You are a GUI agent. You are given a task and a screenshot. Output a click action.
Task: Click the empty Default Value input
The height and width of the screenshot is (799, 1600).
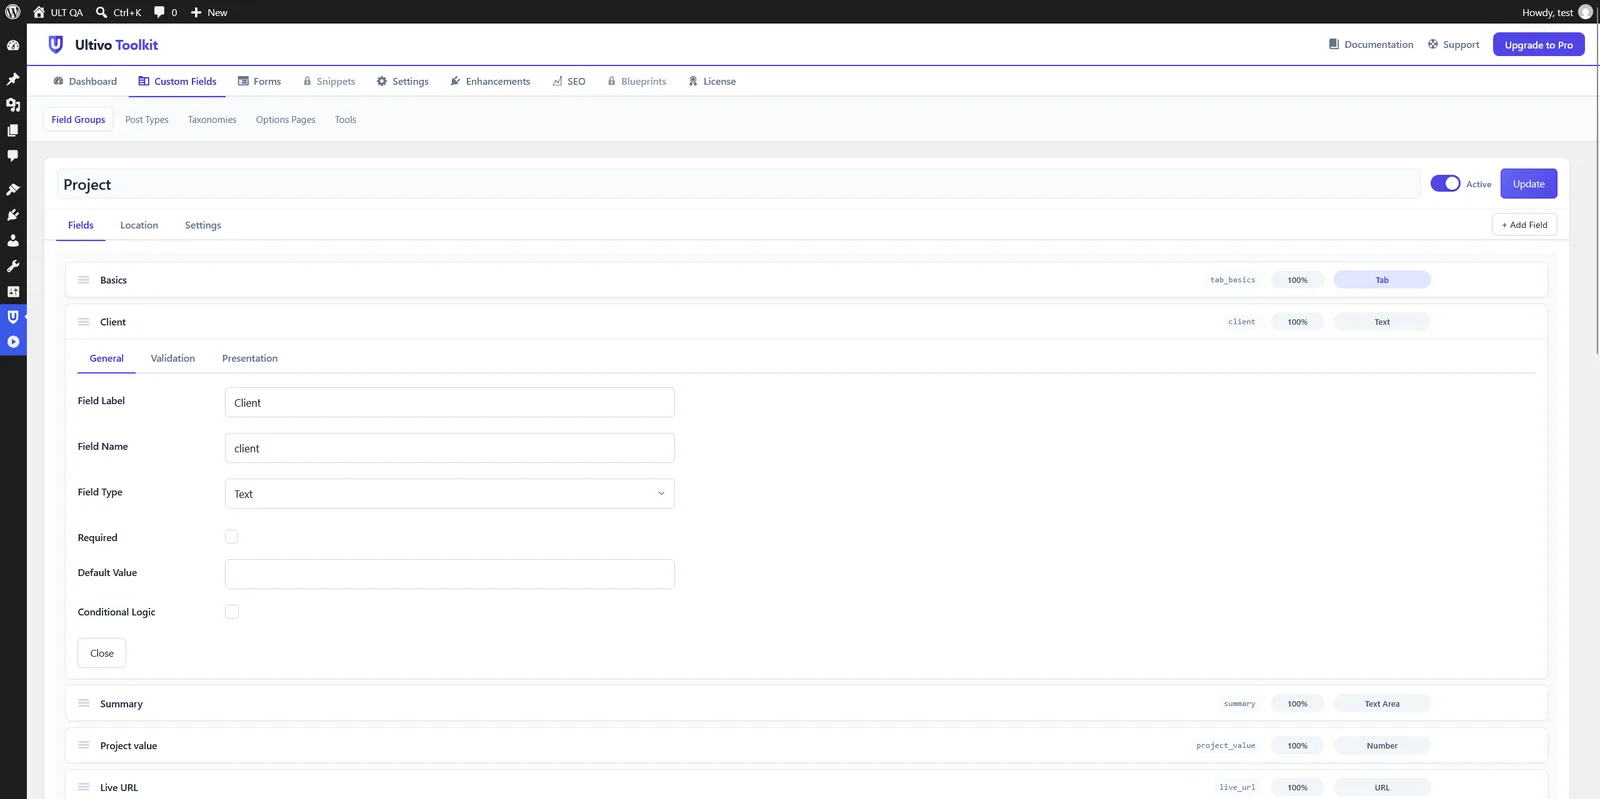[450, 574]
